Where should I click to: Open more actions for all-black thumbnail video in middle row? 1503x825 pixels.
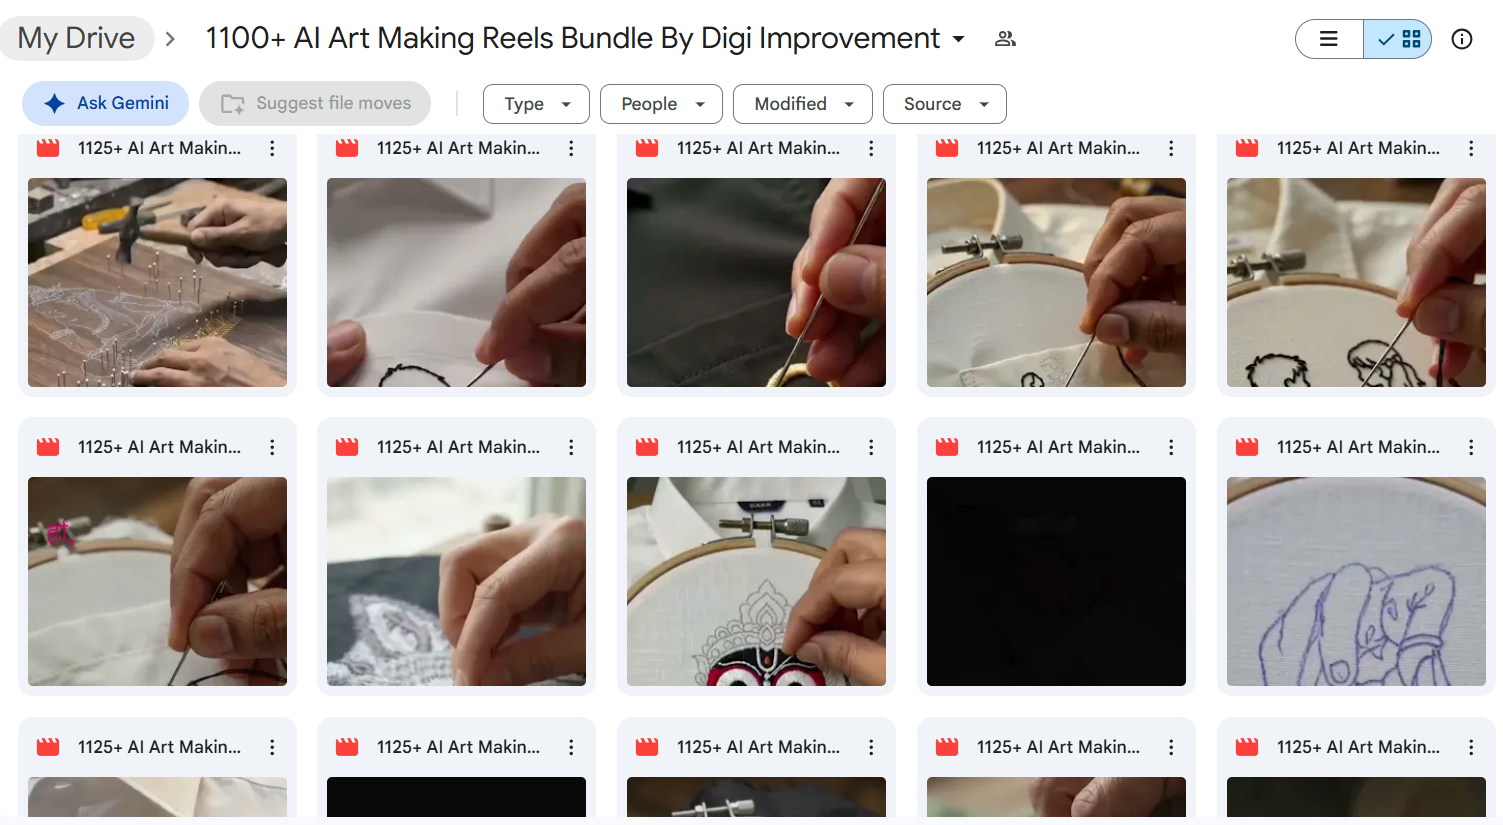point(1171,447)
